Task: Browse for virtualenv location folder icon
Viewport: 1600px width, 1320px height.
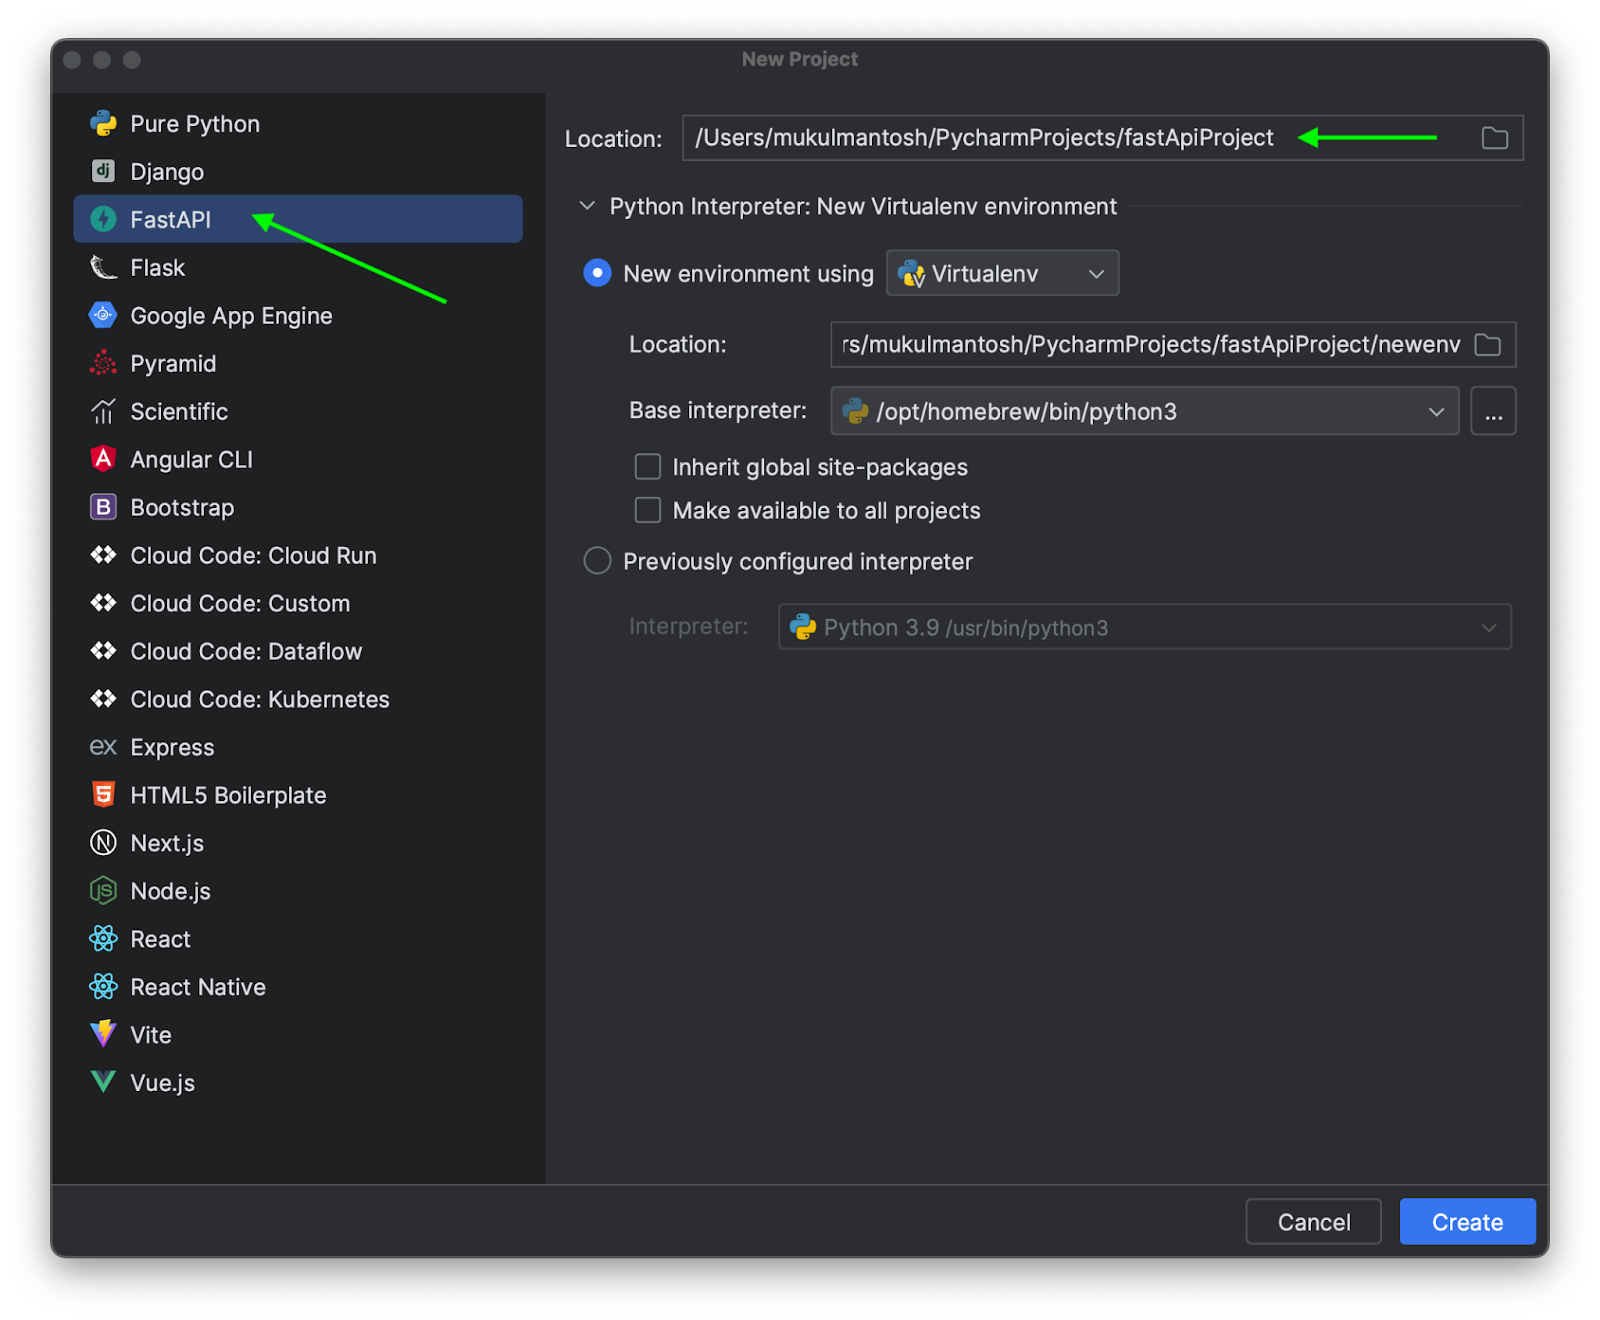Action: [1488, 345]
